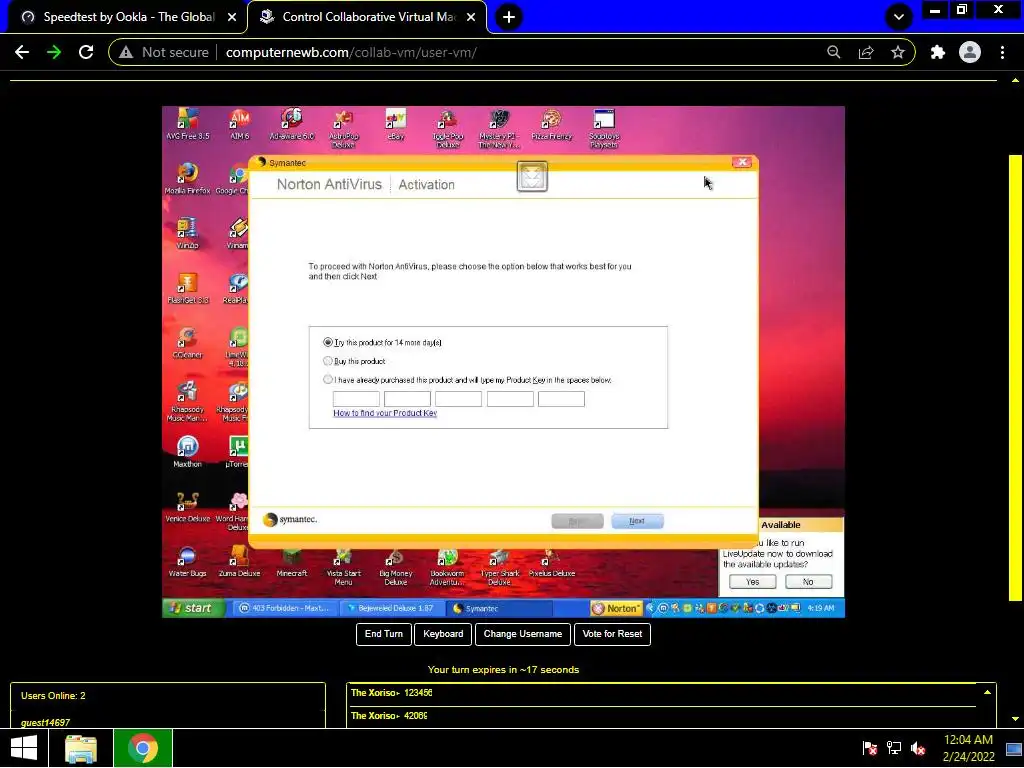Click the XP start button
1024x768 pixels.
193,608
